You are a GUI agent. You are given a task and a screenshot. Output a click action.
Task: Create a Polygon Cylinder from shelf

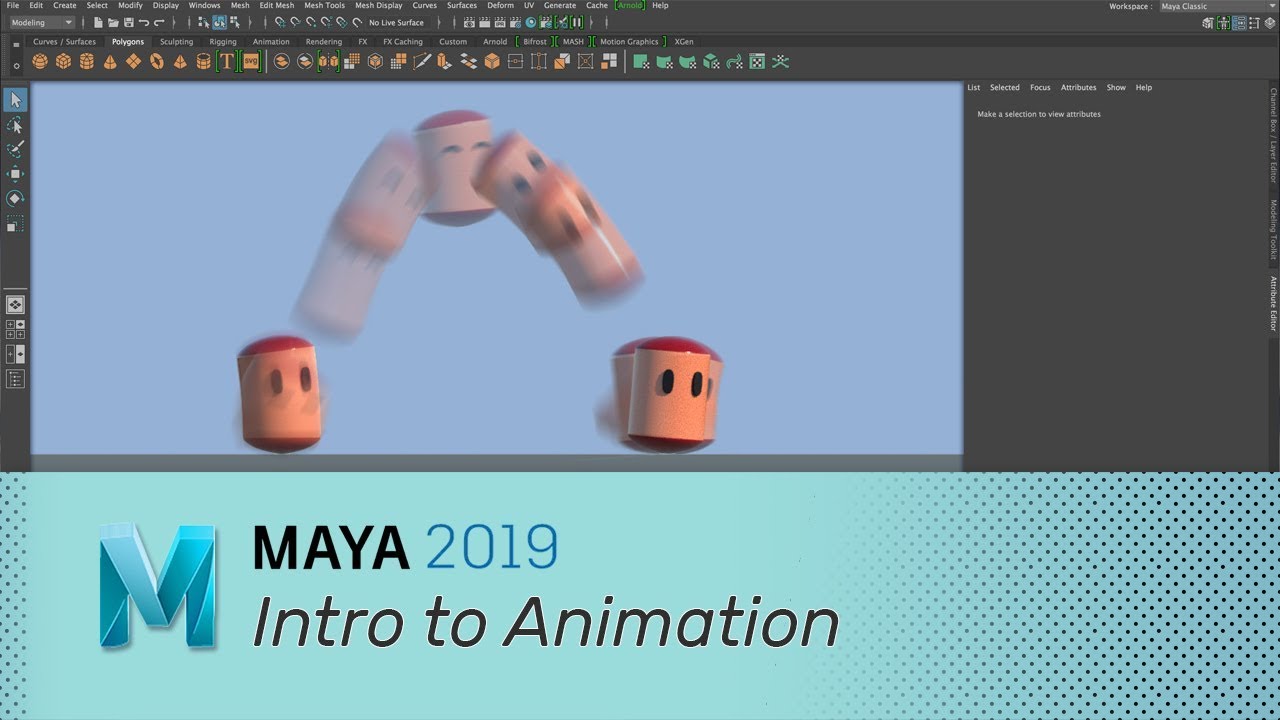tap(87, 62)
